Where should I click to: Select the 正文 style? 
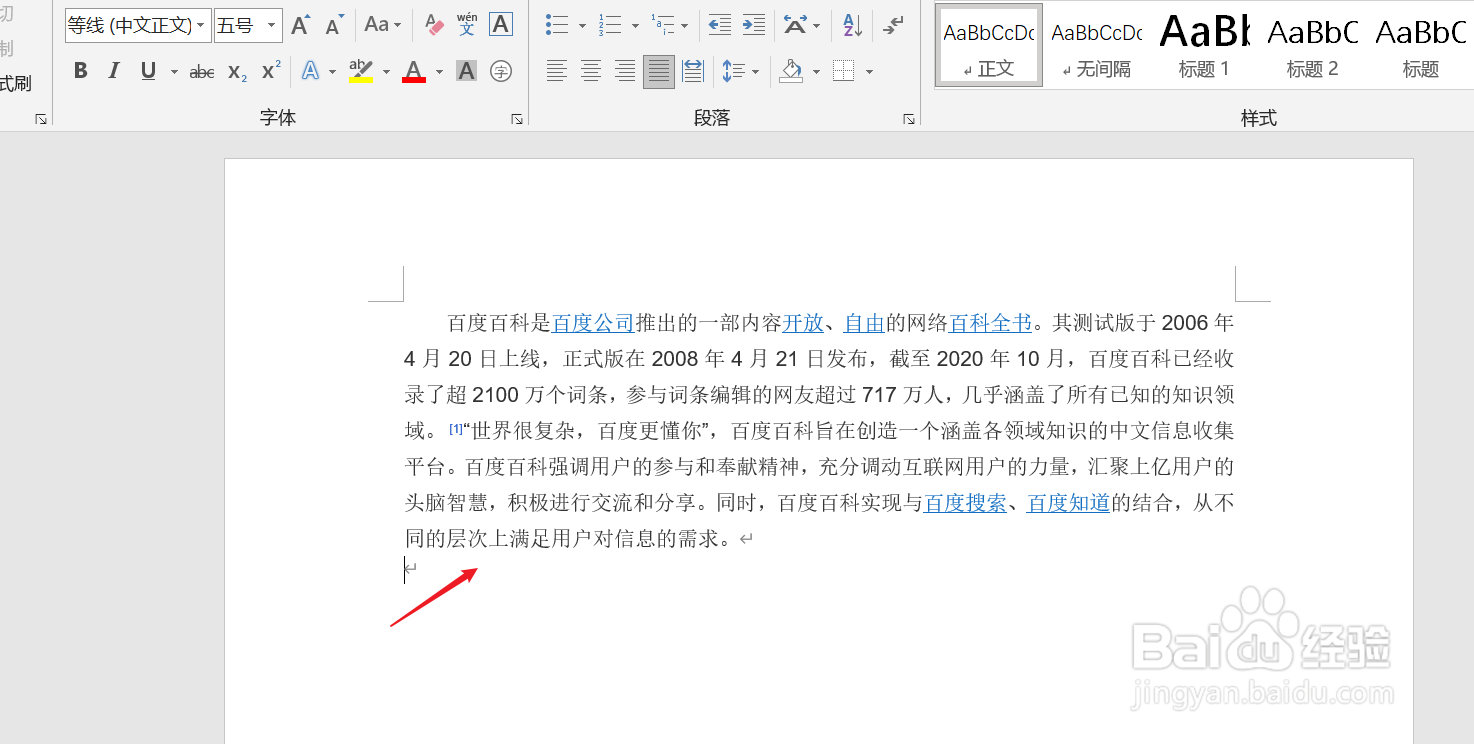989,45
